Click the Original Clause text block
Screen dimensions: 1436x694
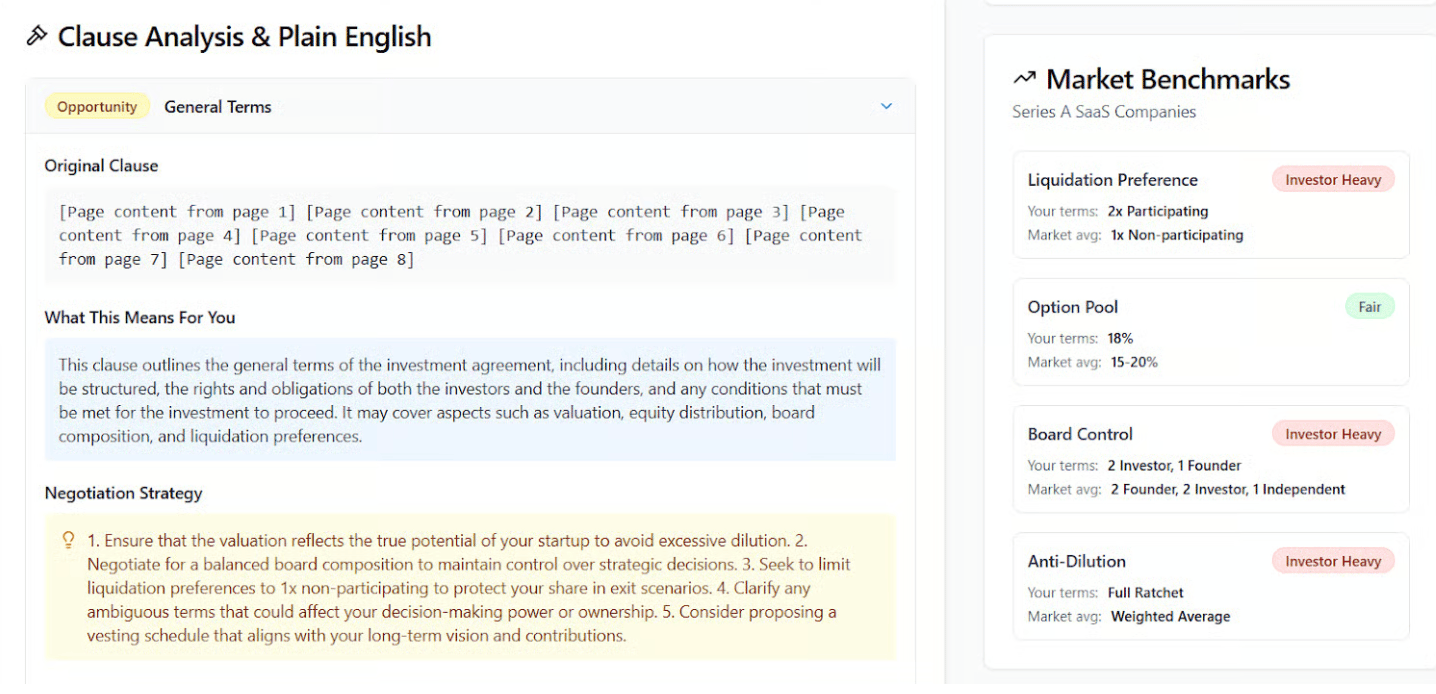[470, 236]
